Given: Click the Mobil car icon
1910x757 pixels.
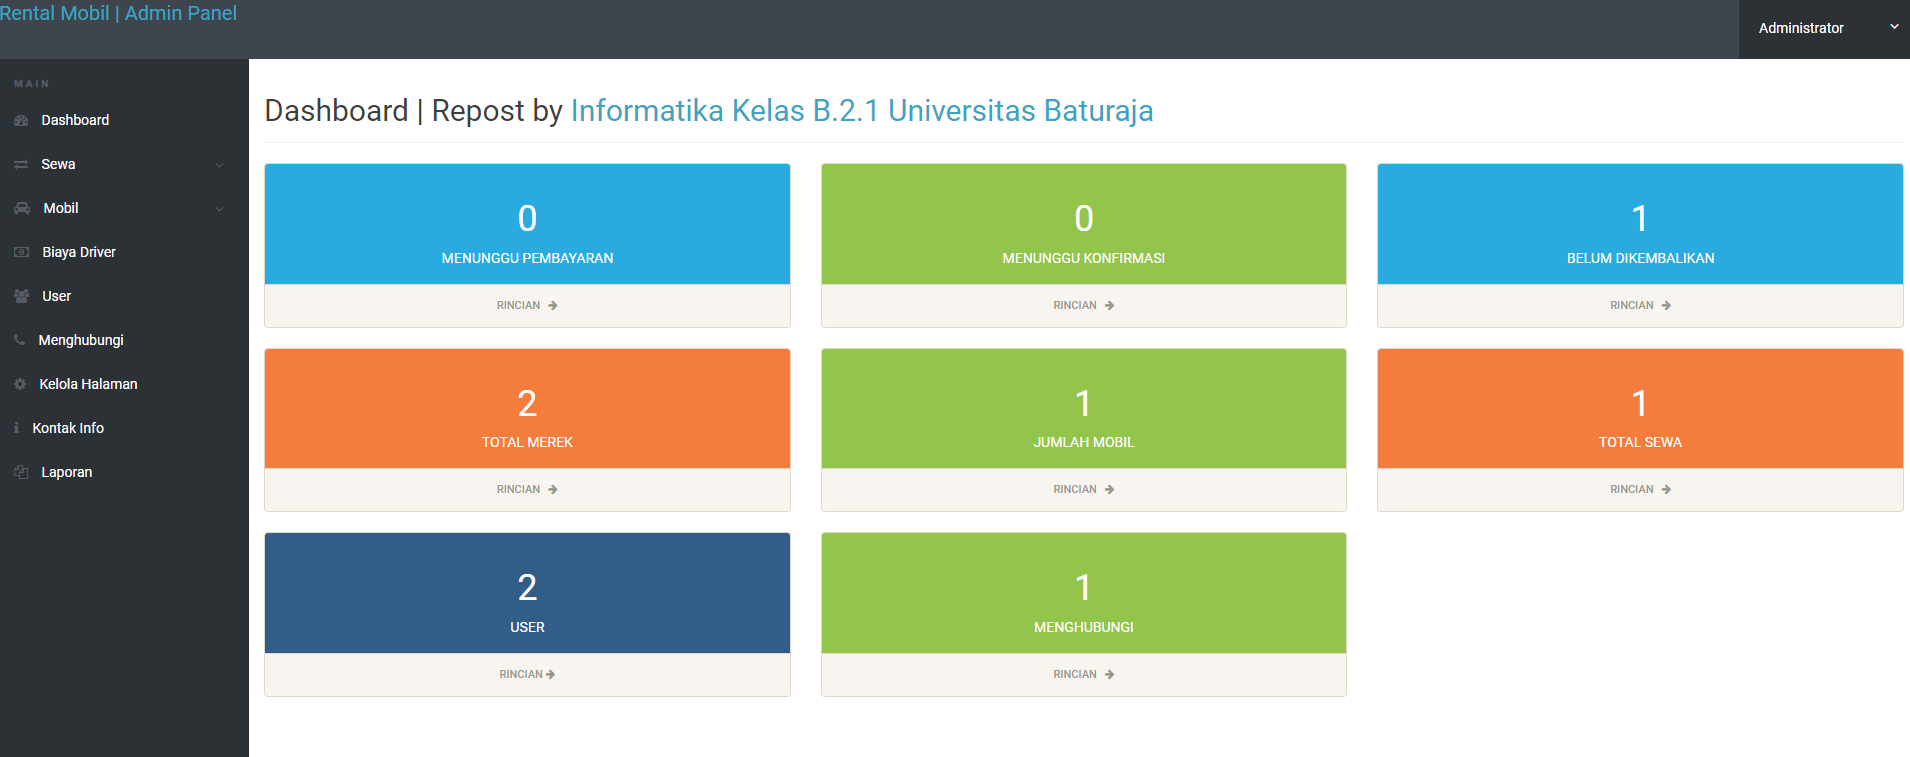Looking at the screenshot, I should pos(22,208).
